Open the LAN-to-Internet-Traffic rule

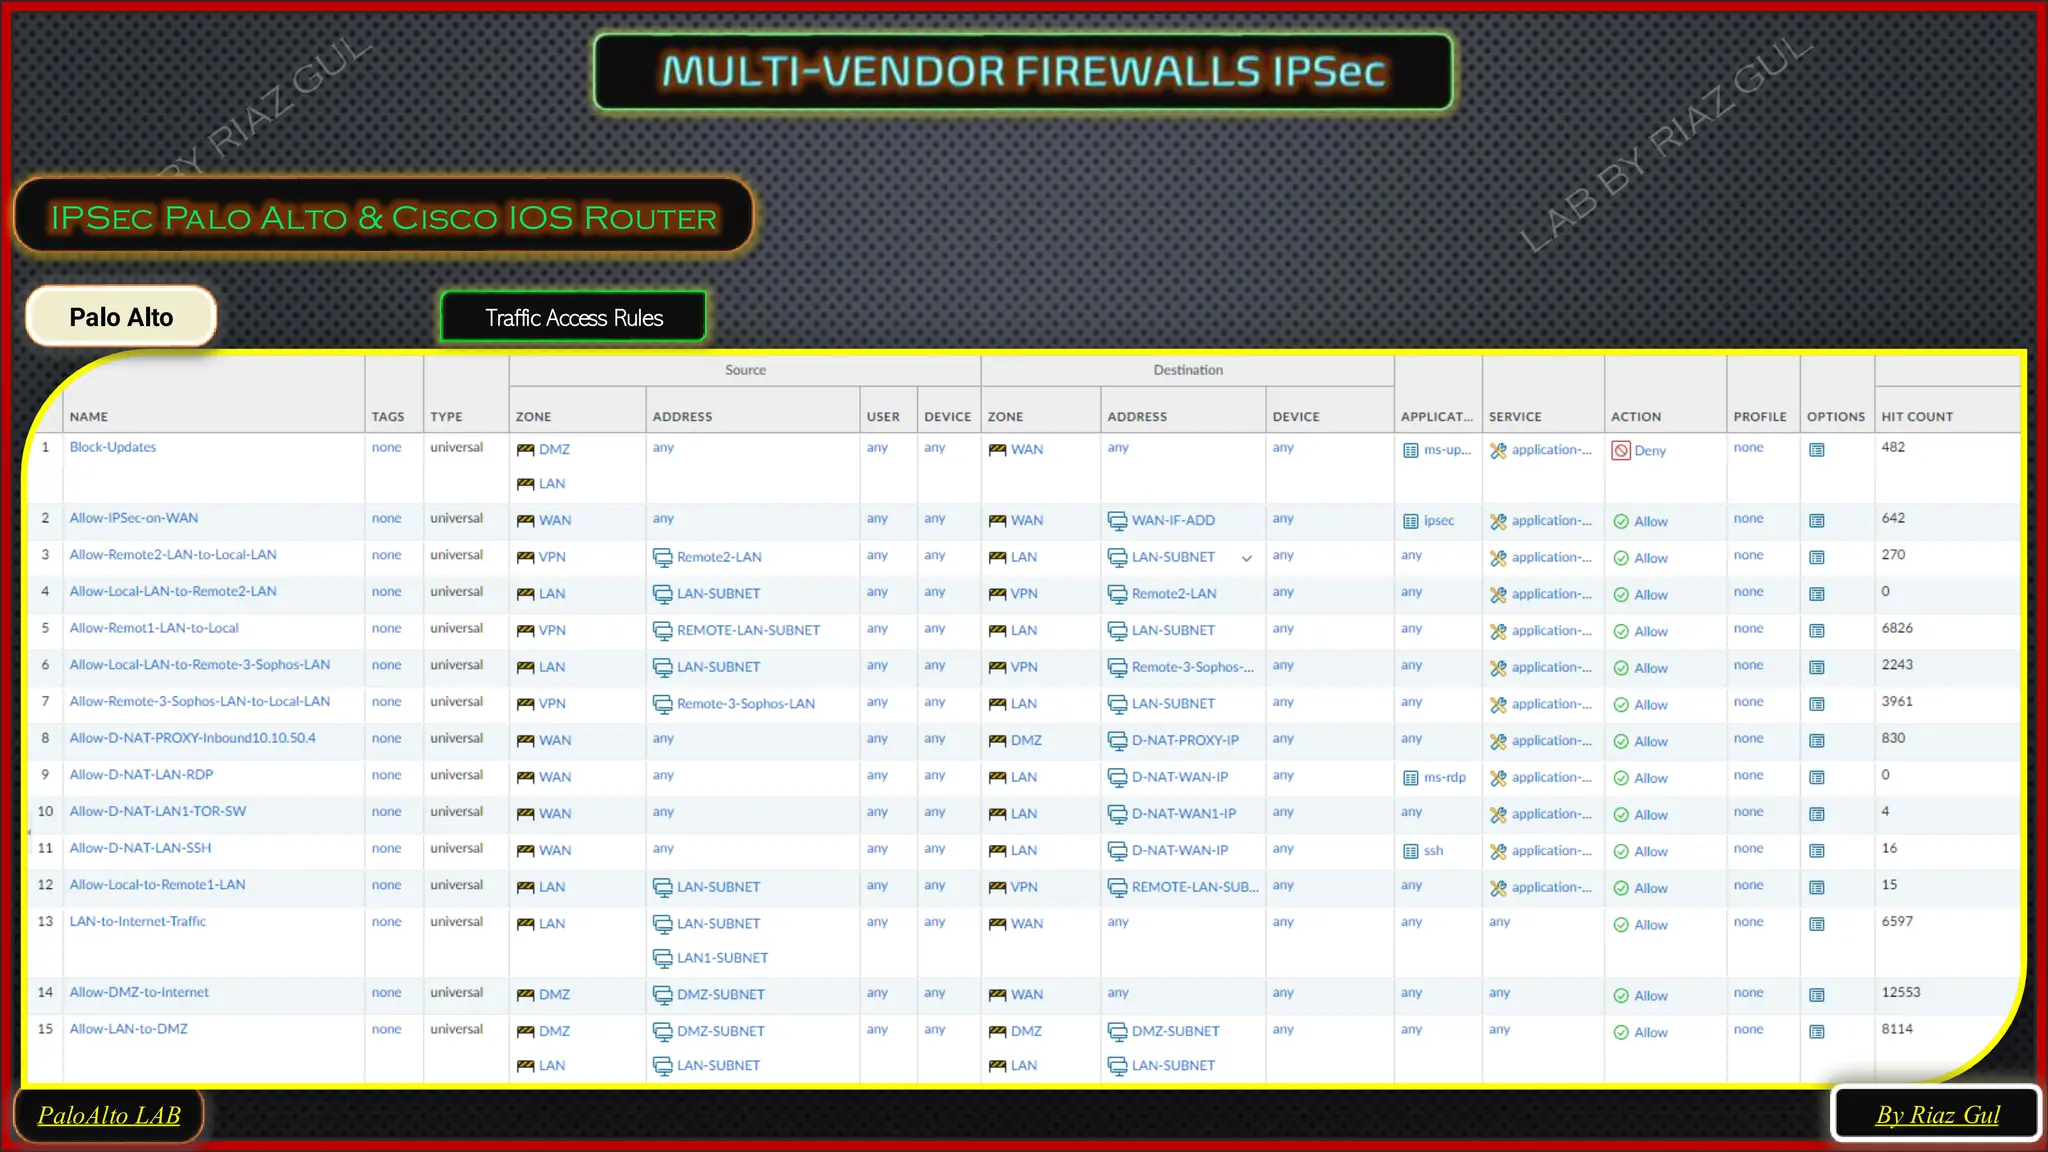tap(138, 922)
